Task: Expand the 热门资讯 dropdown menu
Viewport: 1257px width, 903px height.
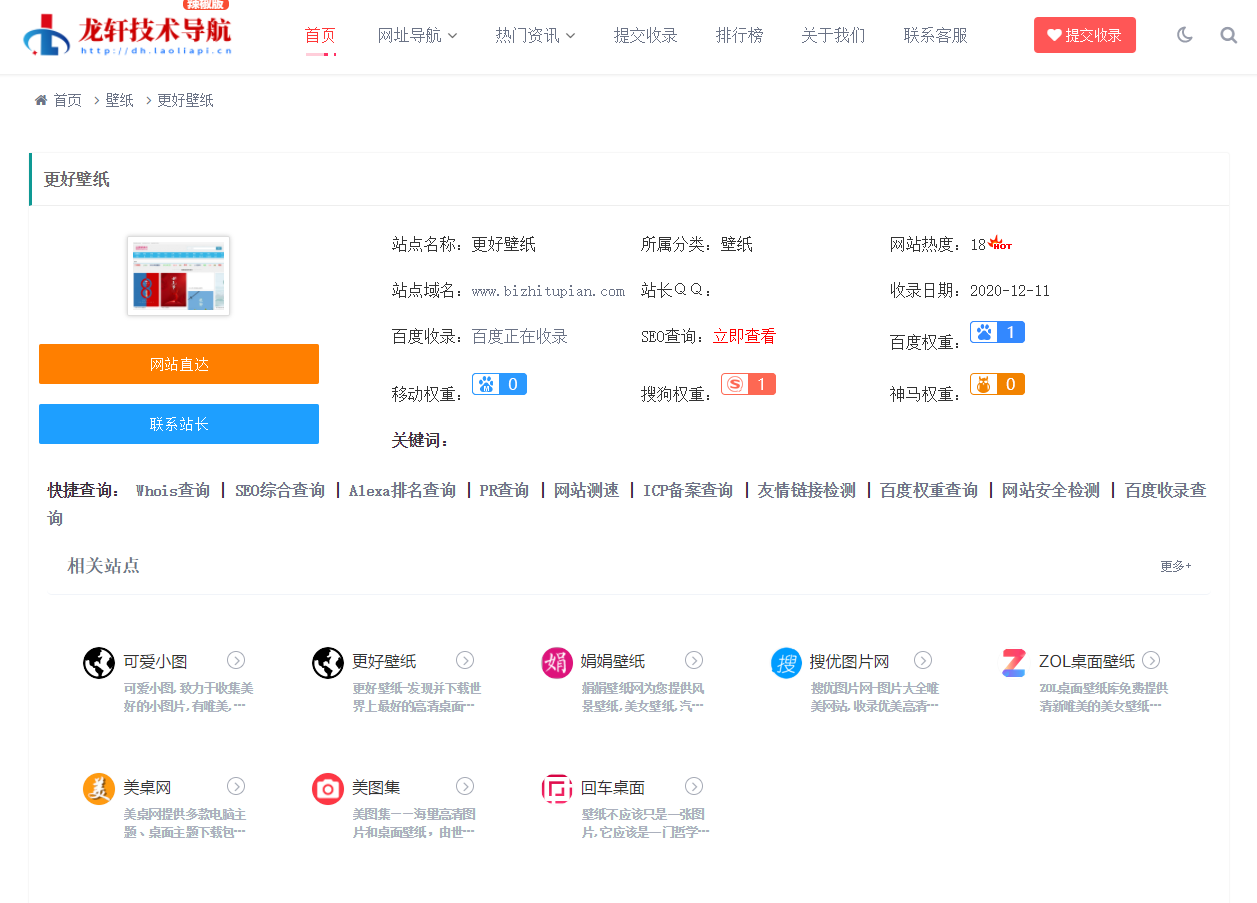Action: tap(535, 35)
